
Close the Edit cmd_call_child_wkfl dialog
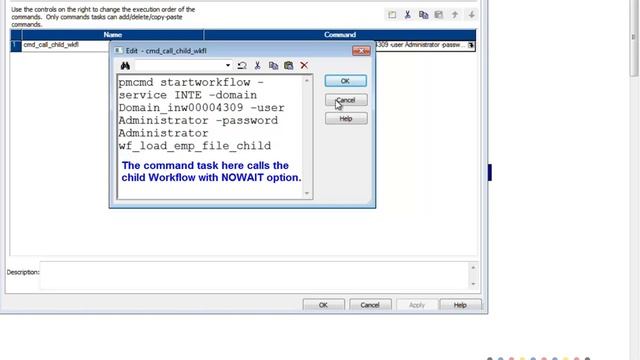[x=361, y=51]
